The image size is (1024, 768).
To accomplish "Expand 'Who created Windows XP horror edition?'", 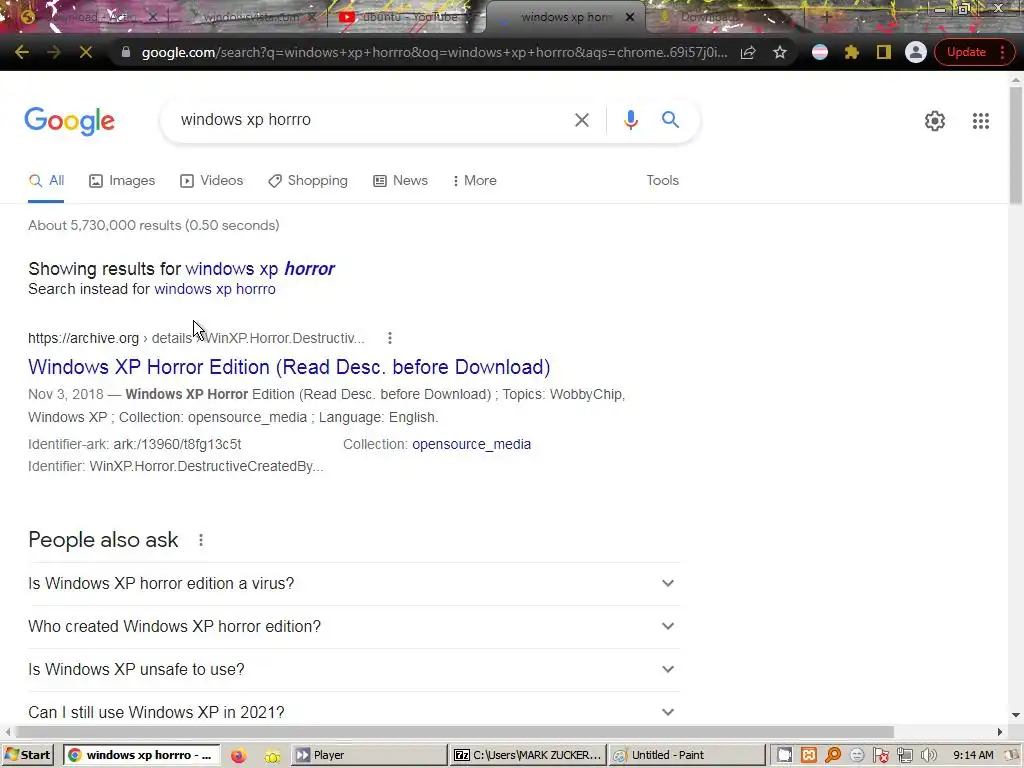I will pyautogui.click(x=354, y=626).
